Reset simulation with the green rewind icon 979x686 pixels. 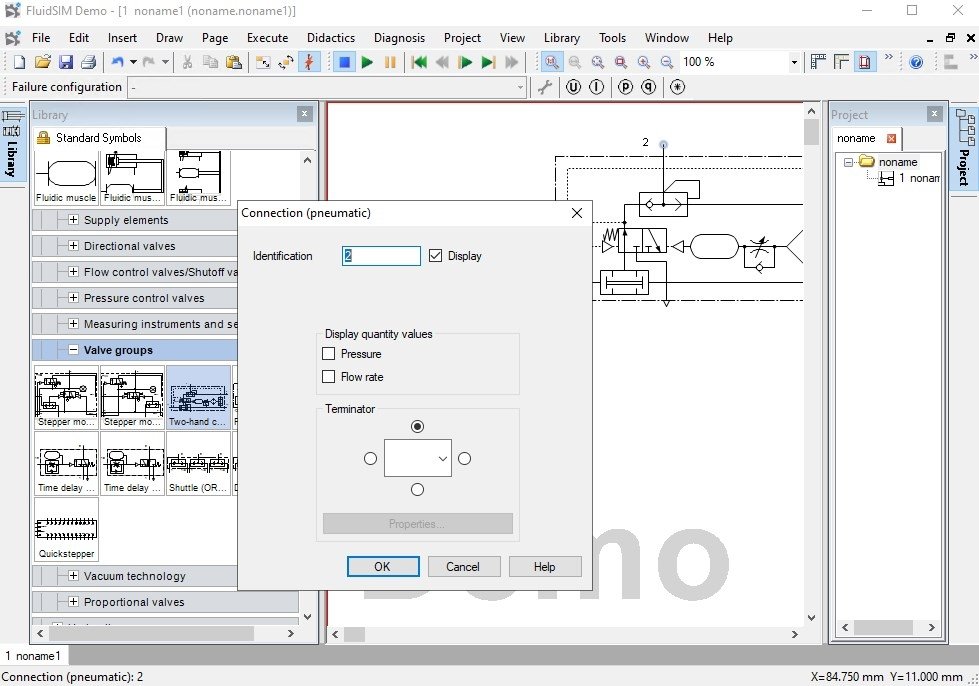tap(419, 62)
